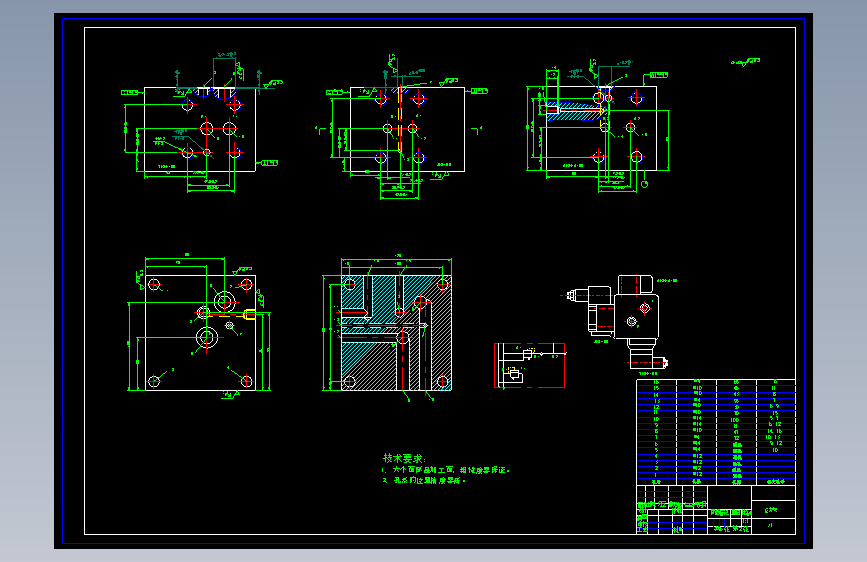Click the 1:1 scale cell in title block
The height and width of the screenshot is (562, 867).
tap(745, 521)
